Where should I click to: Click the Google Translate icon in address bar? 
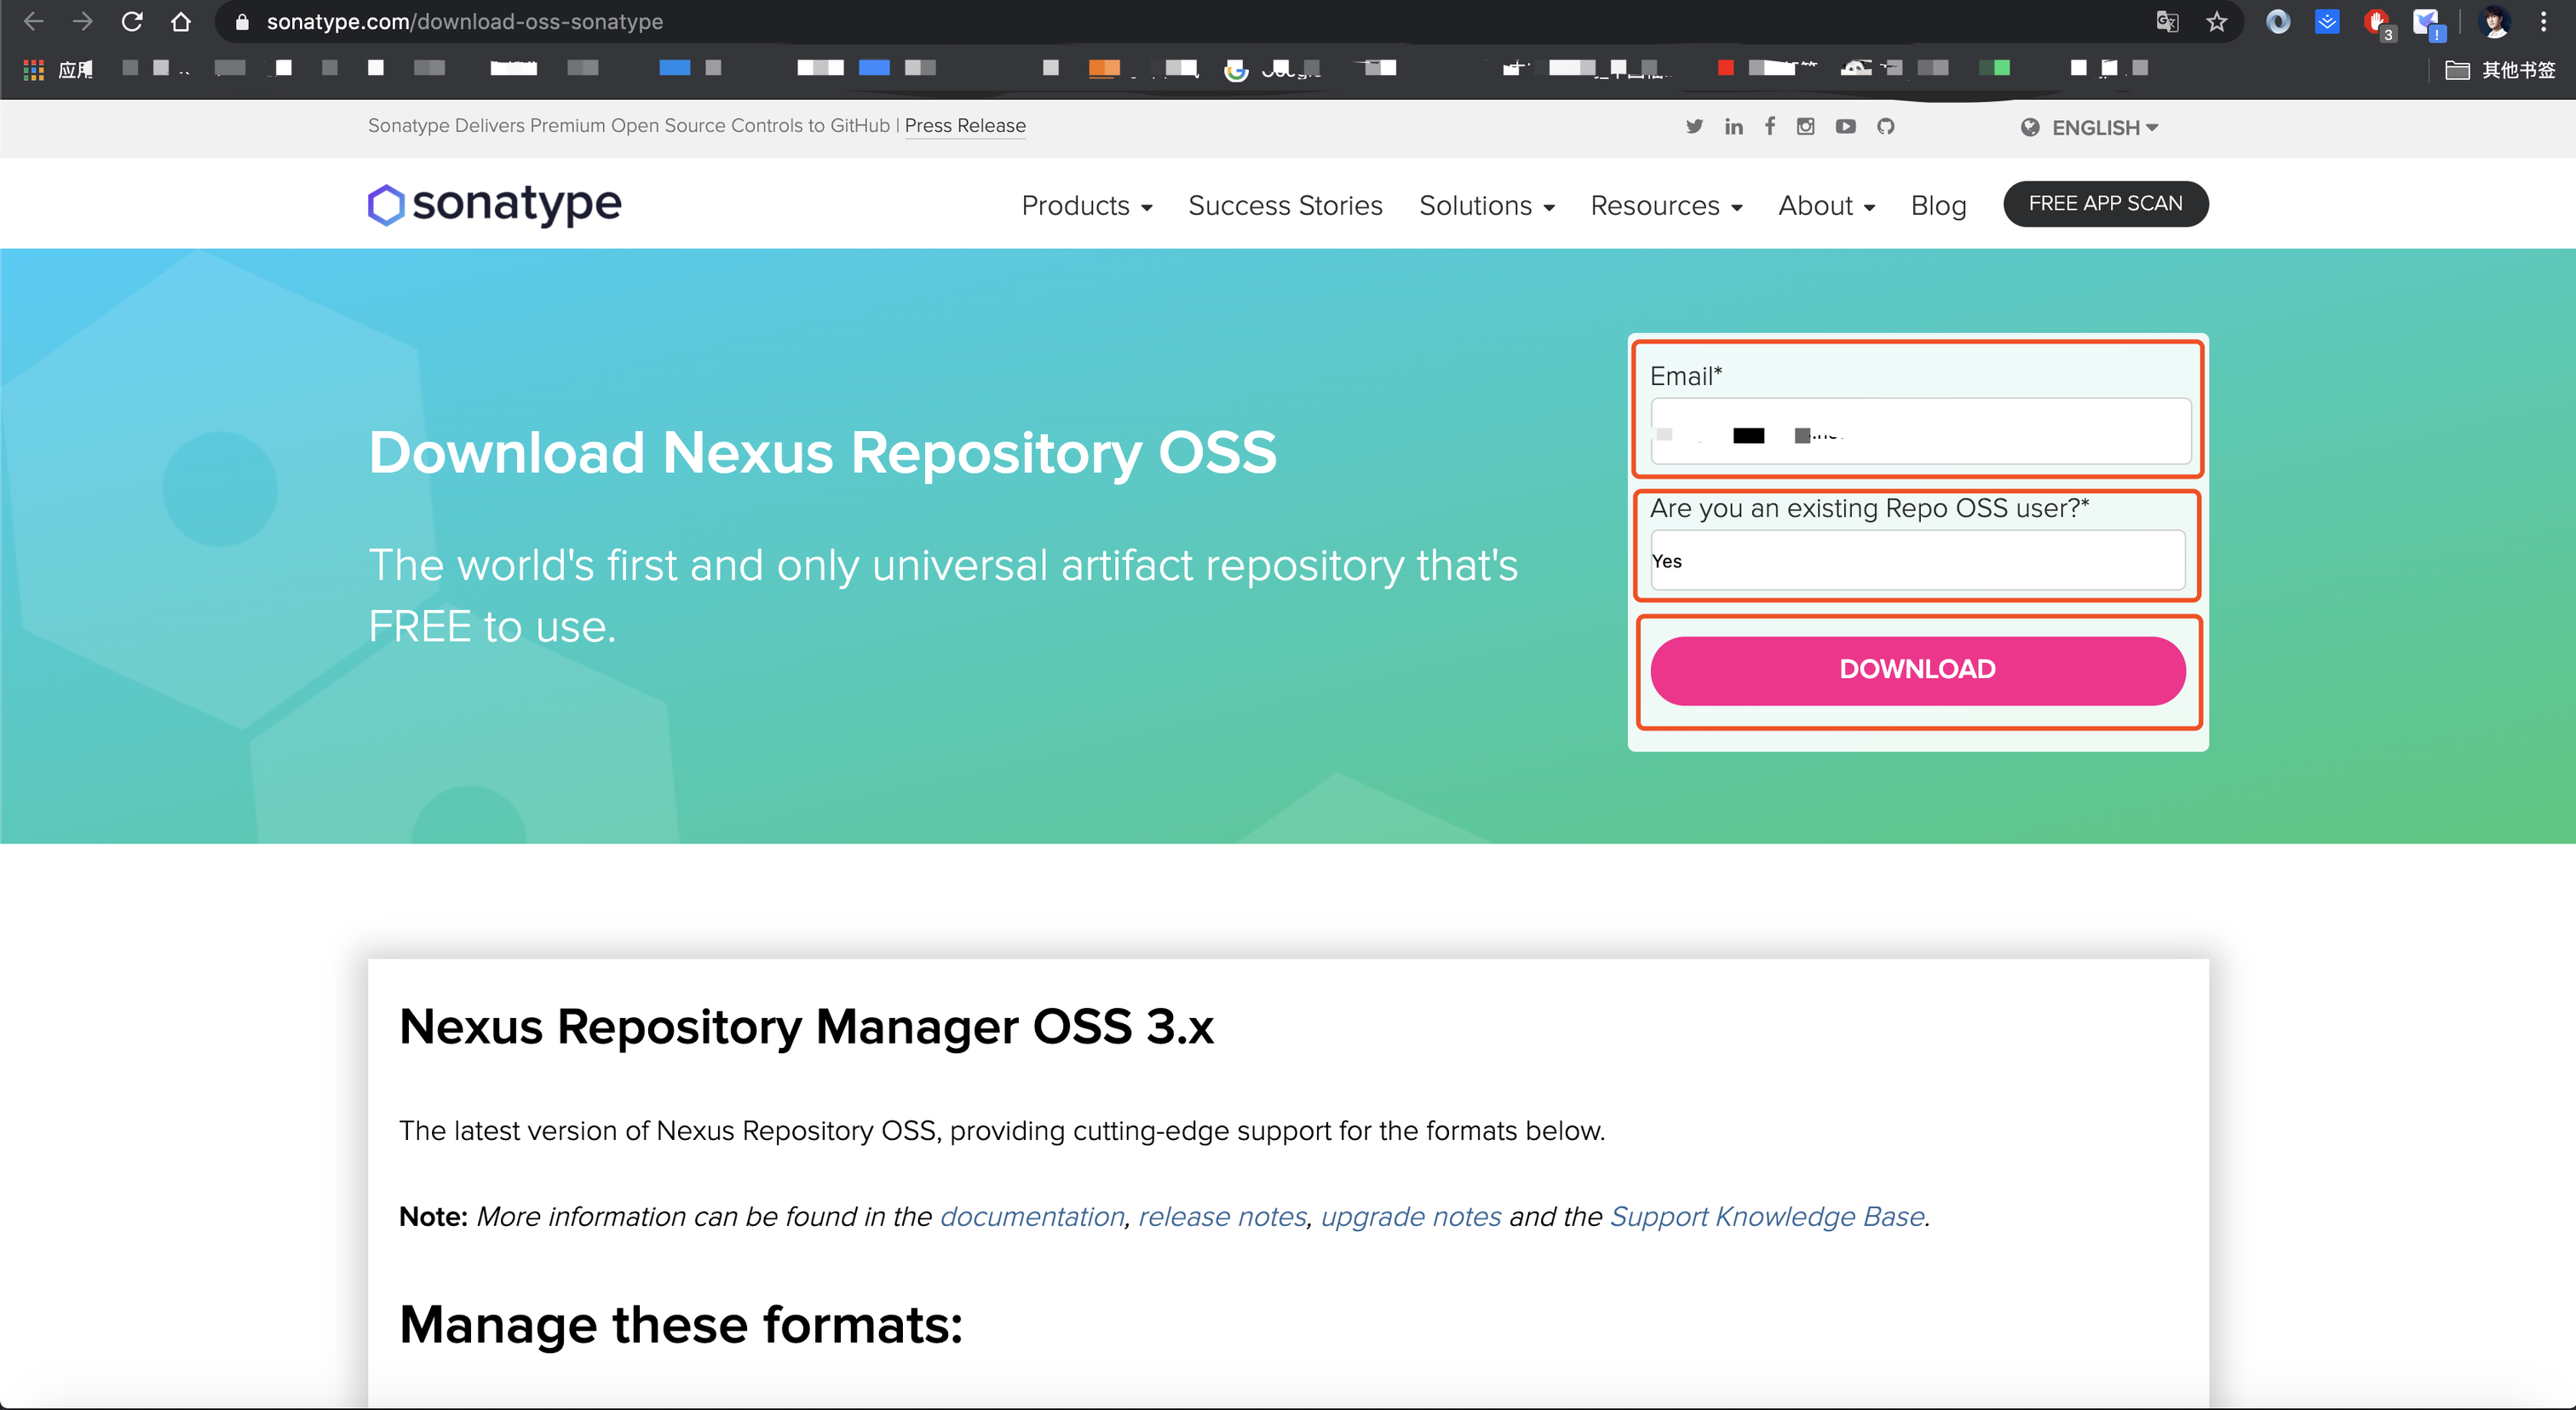[x=2167, y=21]
